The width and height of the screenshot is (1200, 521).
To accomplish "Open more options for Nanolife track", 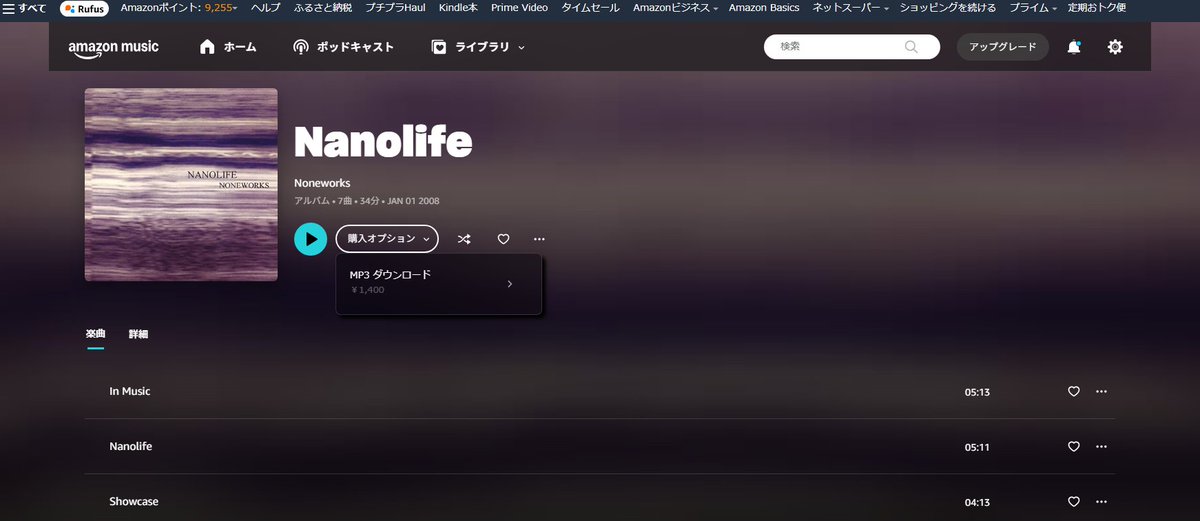I will pyautogui.click(x=1102, y=447).
